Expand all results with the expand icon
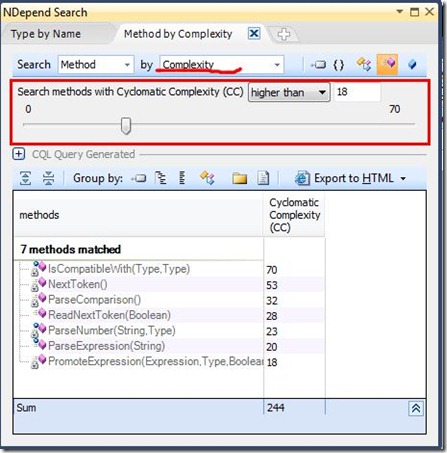Screen dimensions: 447x453 [x=25, y=178]
